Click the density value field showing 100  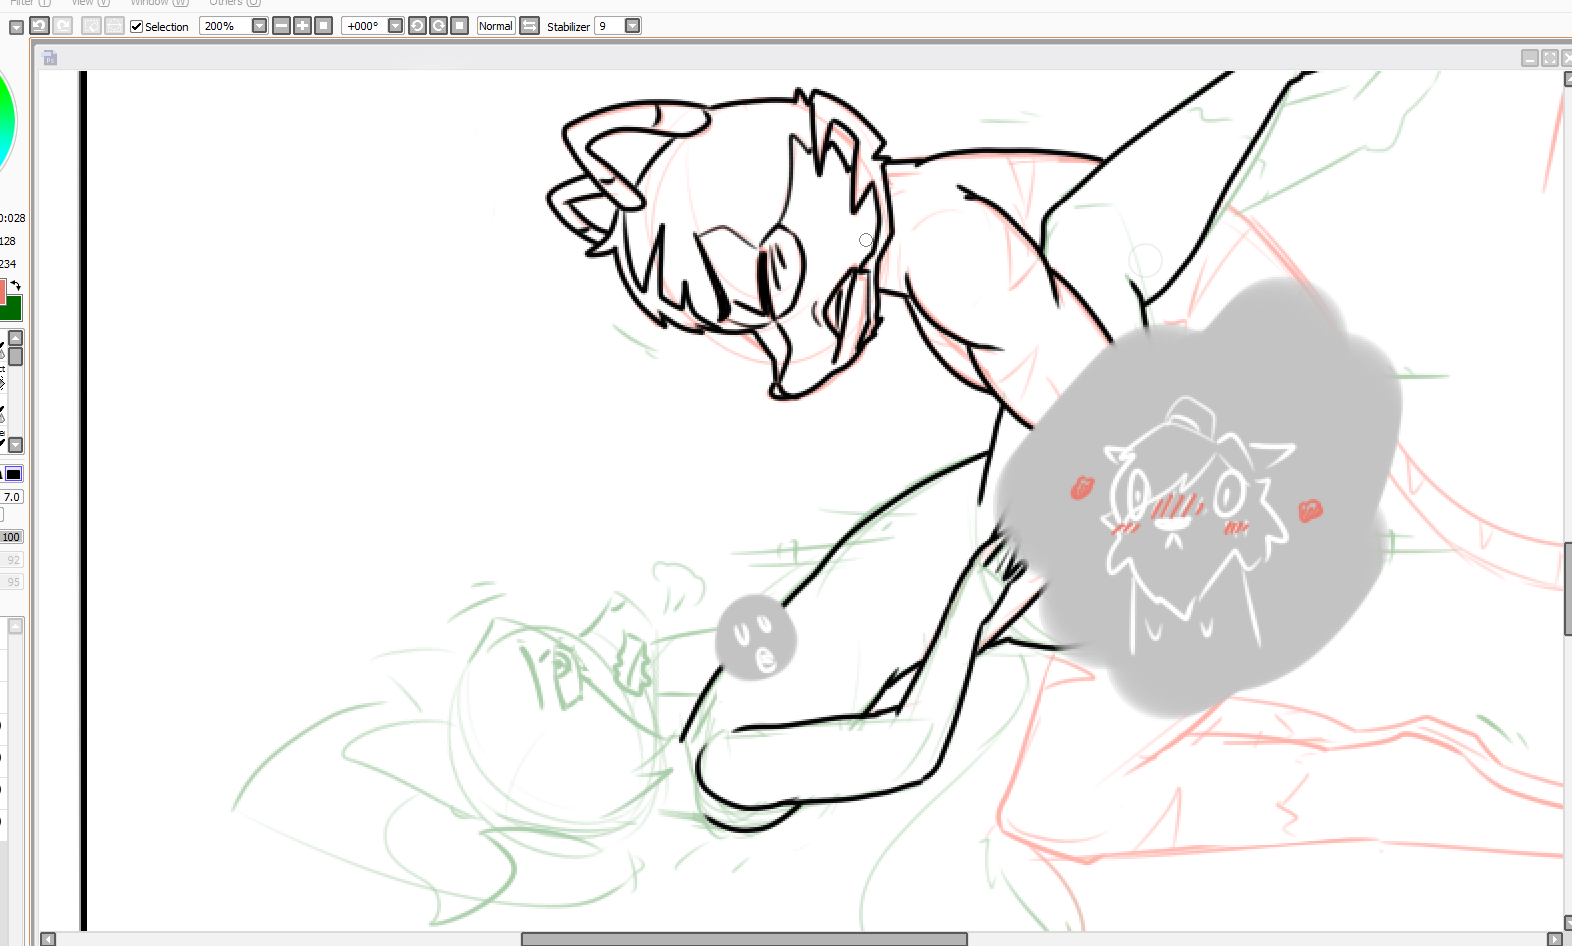(x=11, y=537)
